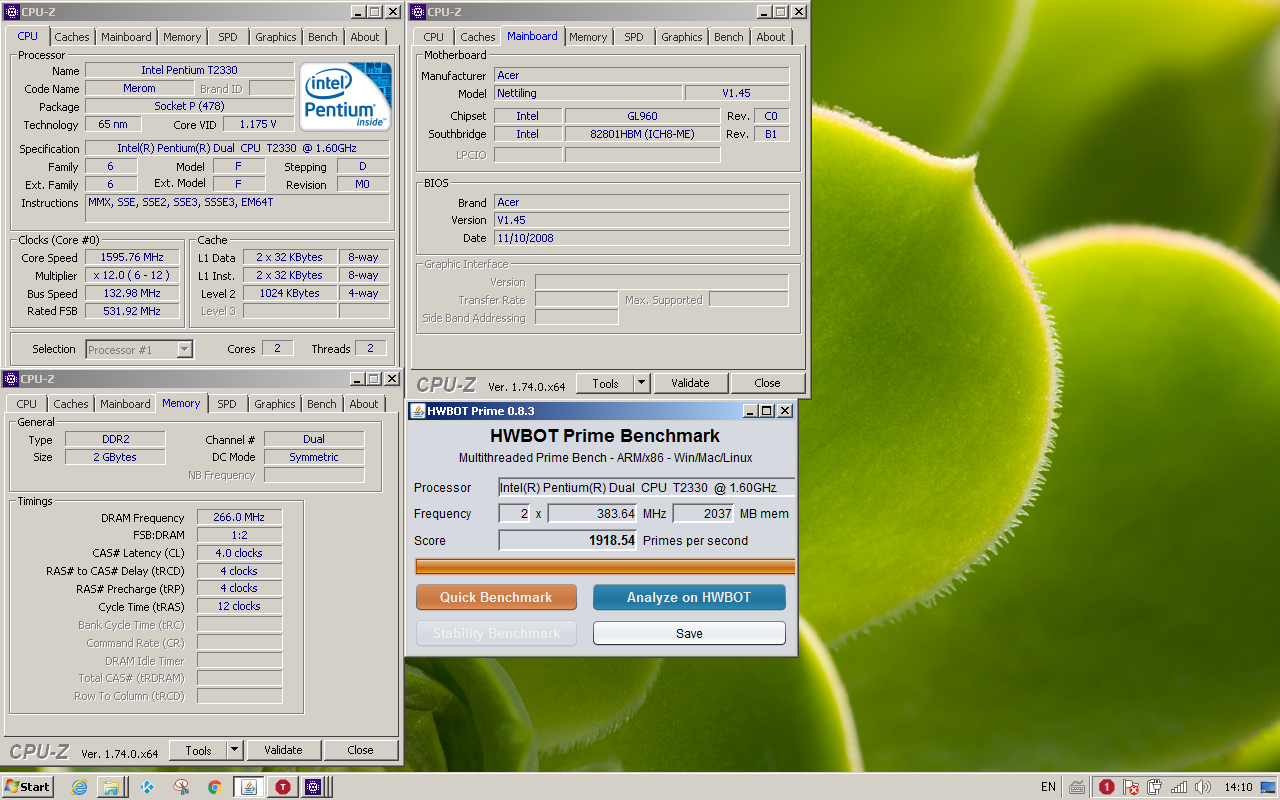The width and height of the screenshot is (1280, 800).
Task: Select SPD tab in the top-left CPU window
Action: pyautogui.click(x=228, y=37)
